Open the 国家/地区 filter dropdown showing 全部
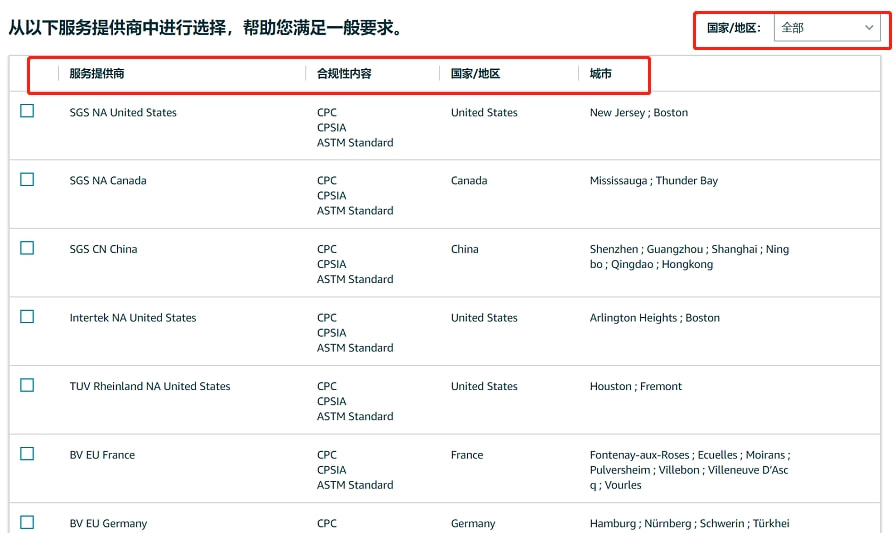This screenshot has height=533, width=896. click(827, 27)
